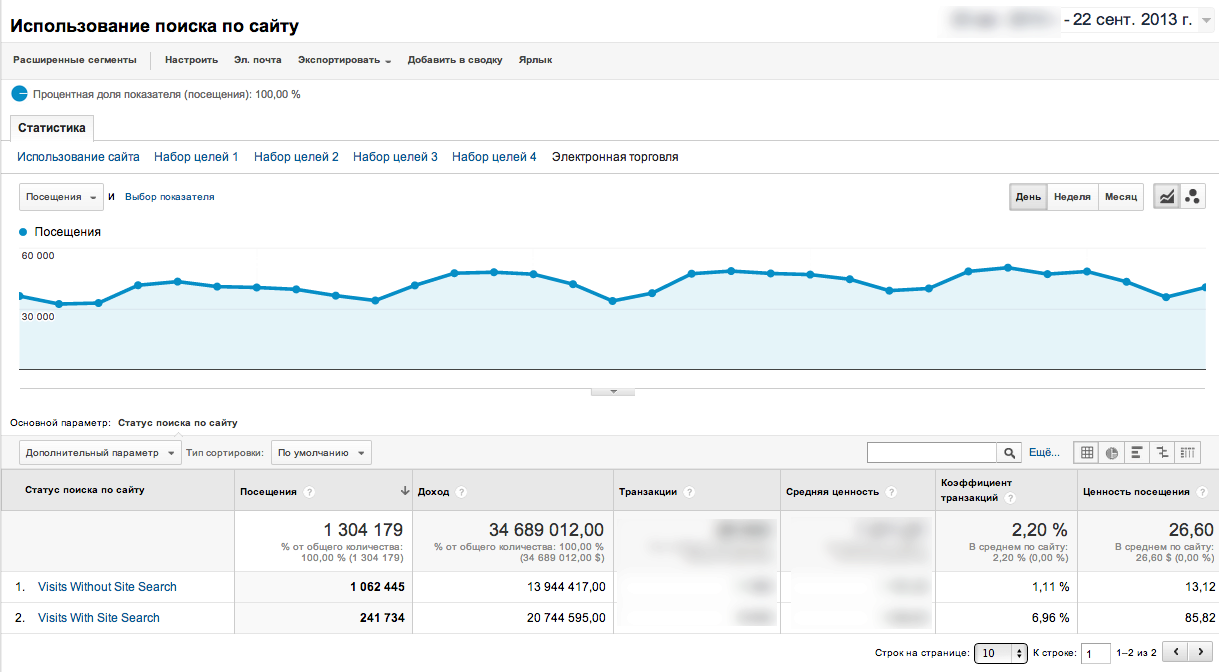Screen dimensions: 1219x672
Task: Open the Visits With Site Search link
Action: (x=98, y=618)
